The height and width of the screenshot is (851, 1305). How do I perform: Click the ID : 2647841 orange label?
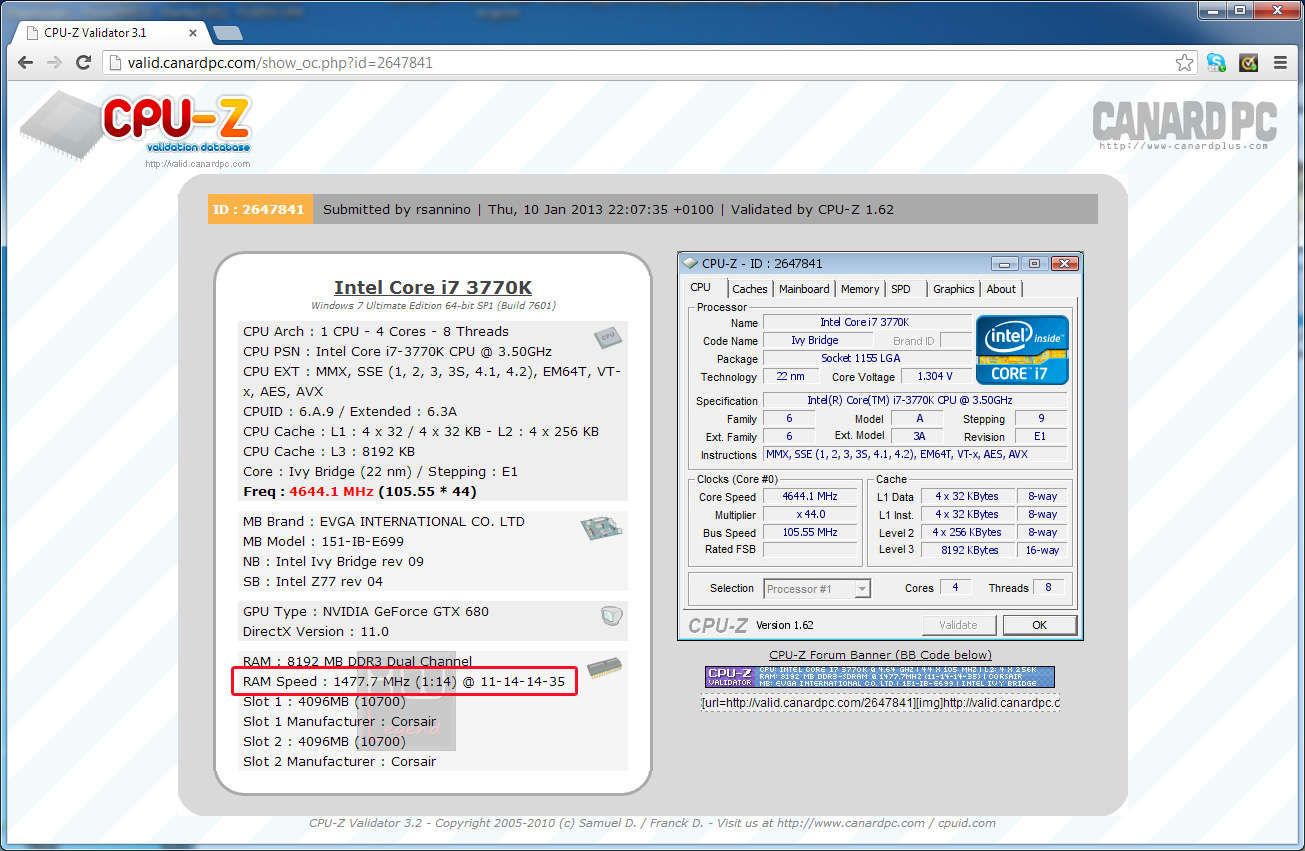coord(260,209)
